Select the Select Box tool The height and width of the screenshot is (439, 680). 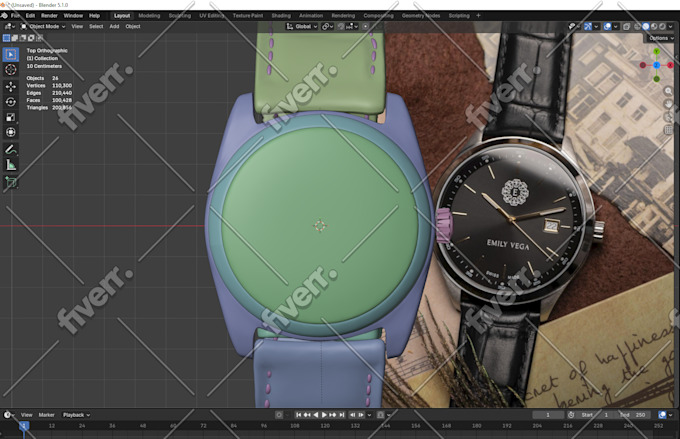10,54
